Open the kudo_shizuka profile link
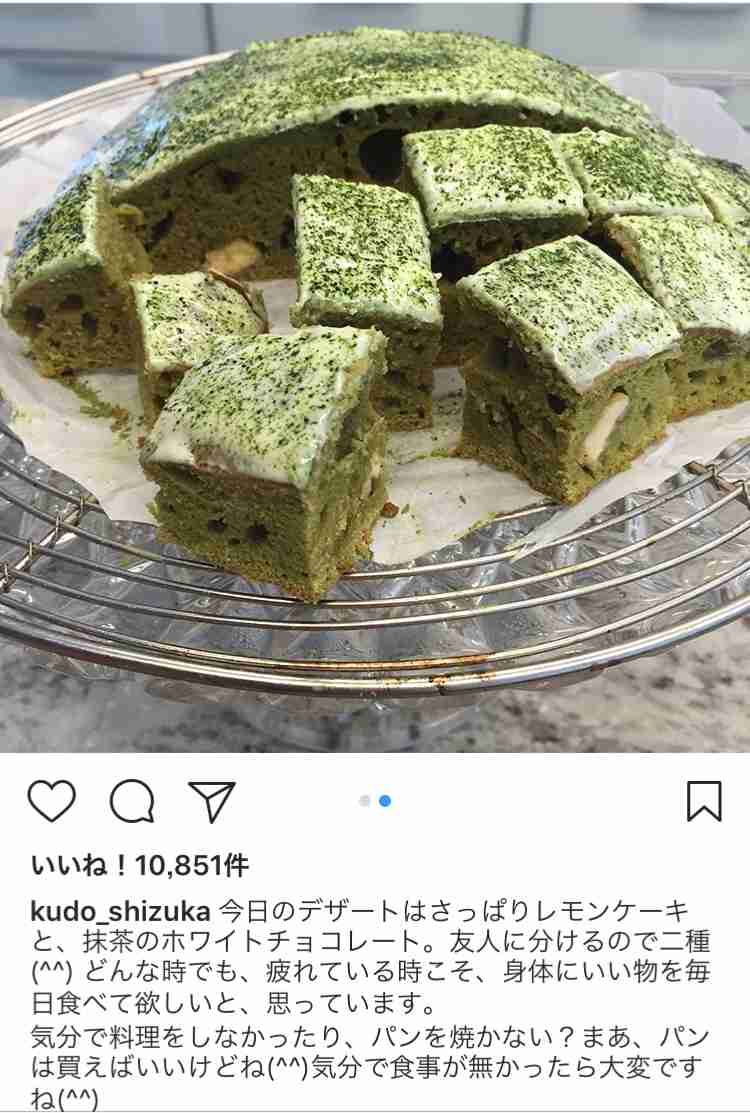The height and width of the screenshot is (1113, 750). (x=121, y=911)
